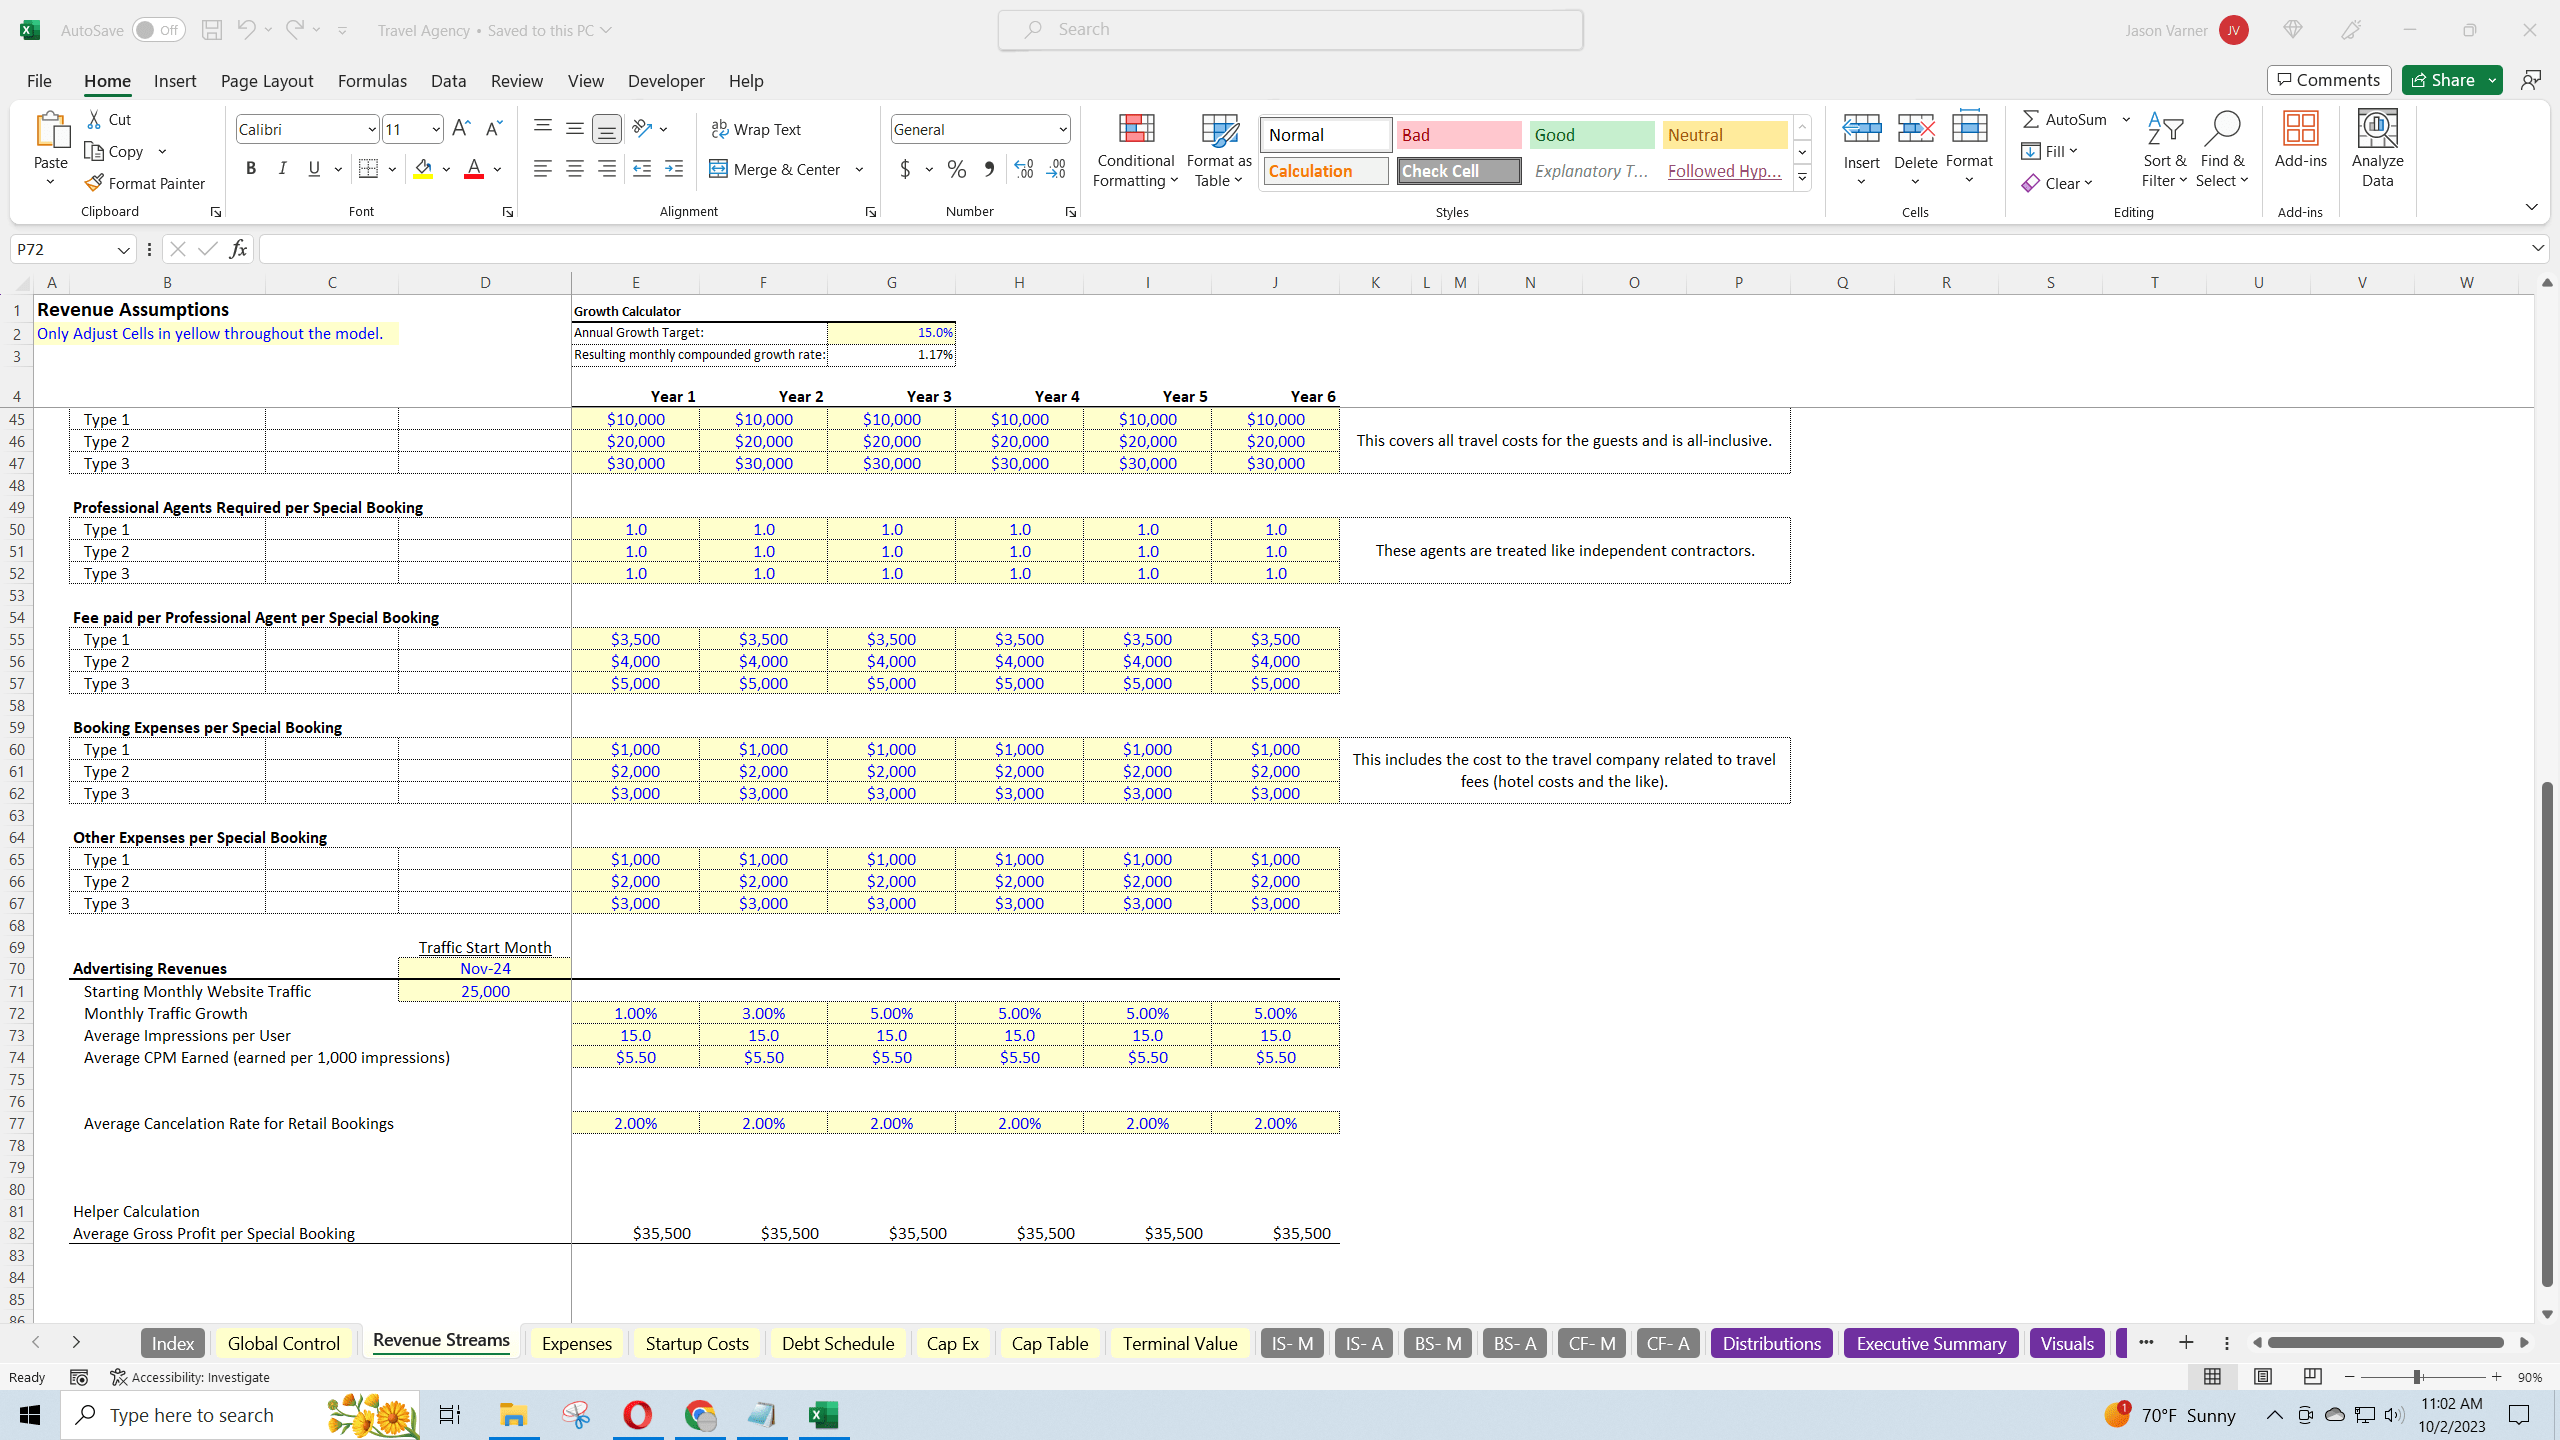Toggle italic formatting
Image resolution: width=2560 pixels, height=1440 pixels.
coord(282,168)
